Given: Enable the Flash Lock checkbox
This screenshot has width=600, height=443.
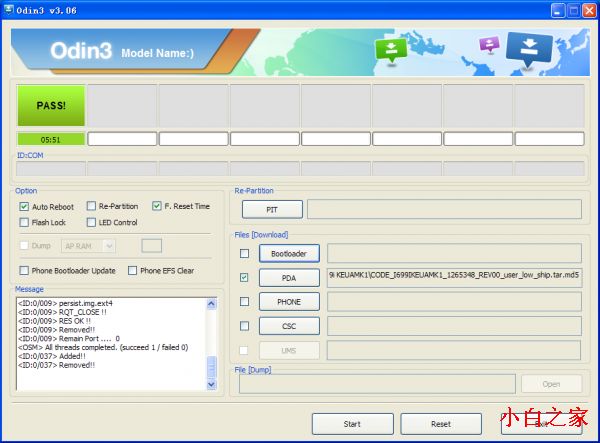Looking at the screenshot, I should tap(24, 222).
